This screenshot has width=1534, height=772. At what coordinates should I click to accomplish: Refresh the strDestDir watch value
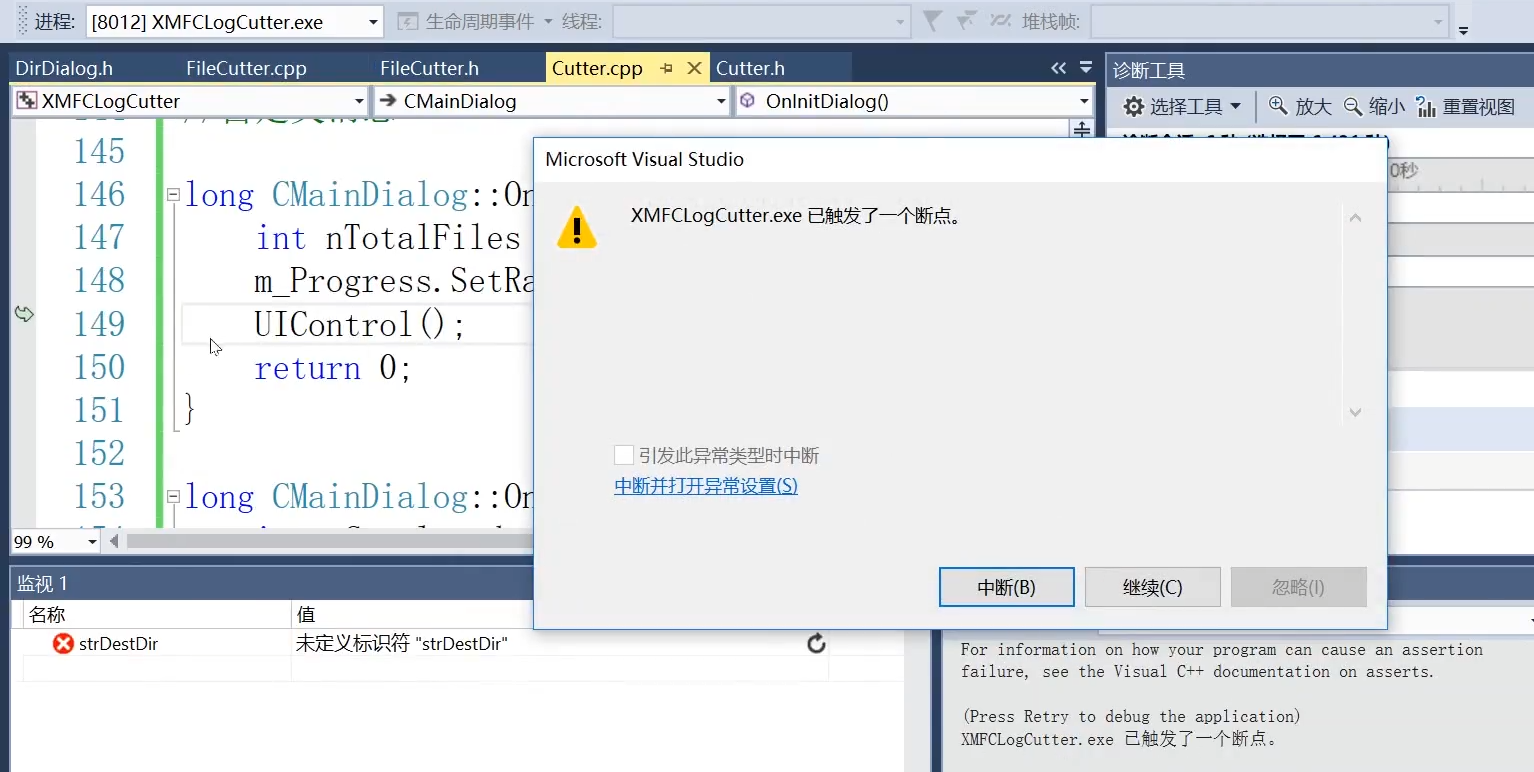pyautogui.click(x=816, y=643)
